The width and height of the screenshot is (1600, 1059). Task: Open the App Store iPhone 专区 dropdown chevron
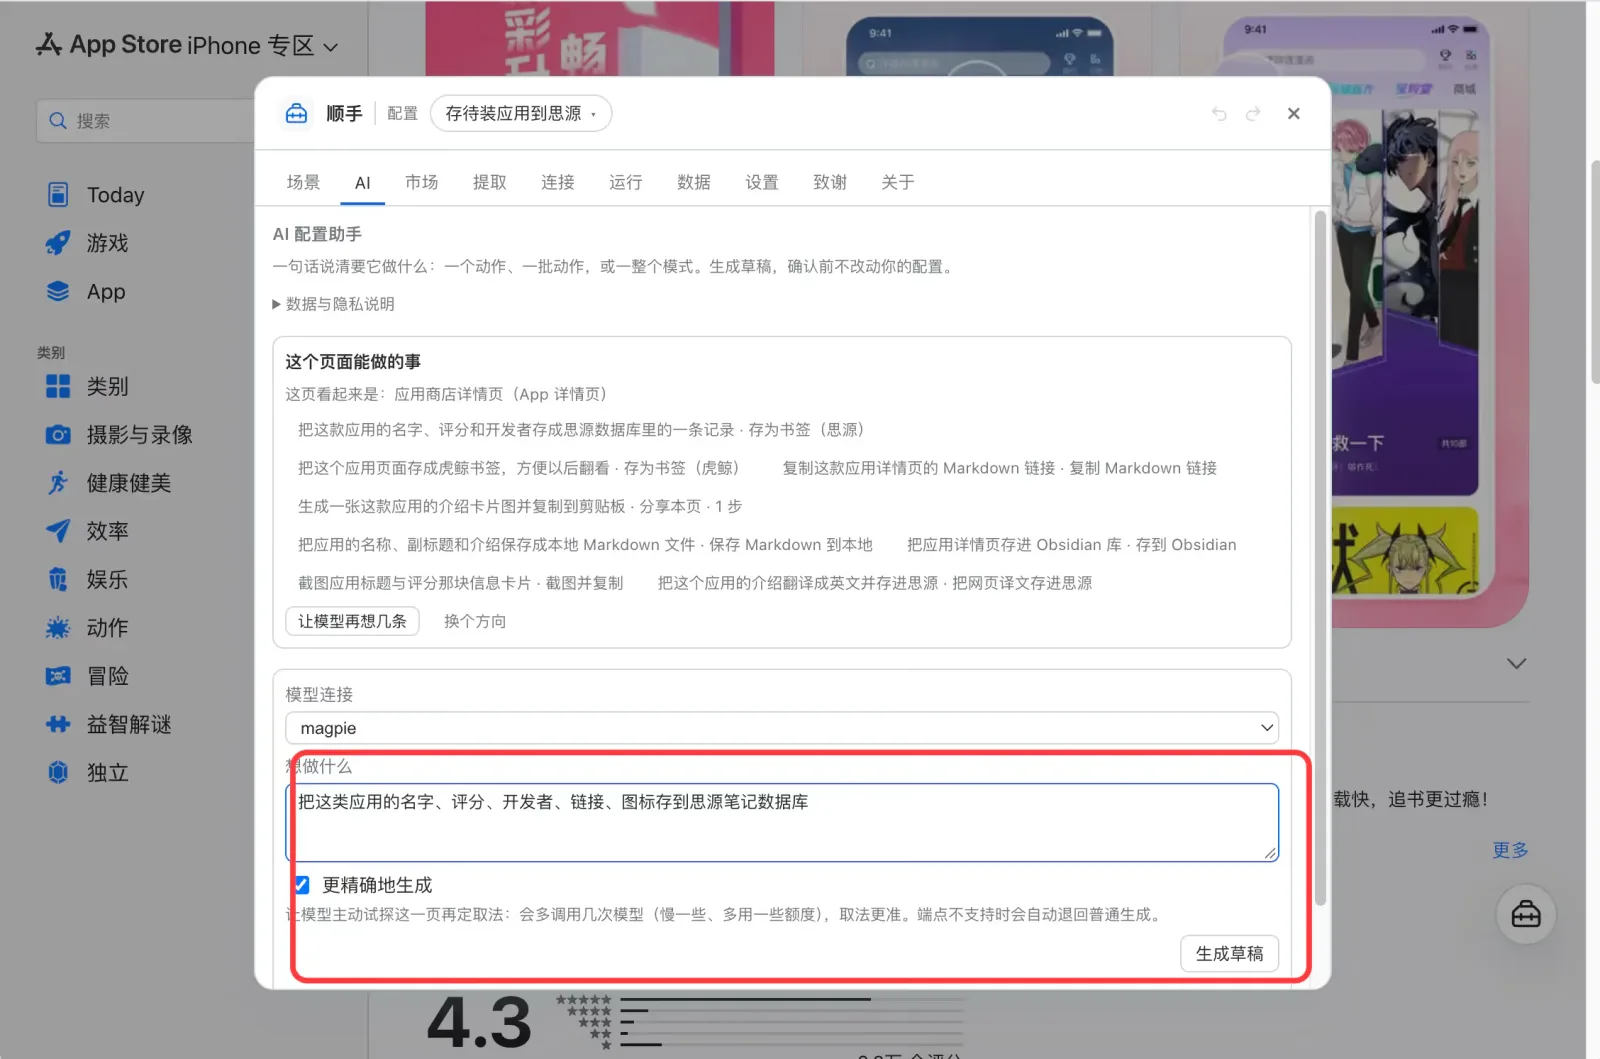(331, 47)
